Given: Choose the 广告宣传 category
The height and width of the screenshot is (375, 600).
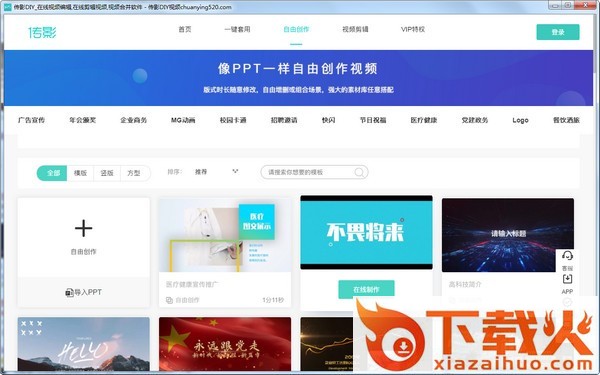Looking at the screenshot, I should [x=31, y=120].
